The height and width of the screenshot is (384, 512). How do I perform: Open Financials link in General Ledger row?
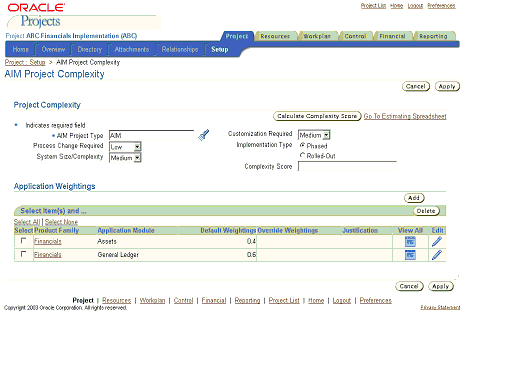(x=48, y=255)
